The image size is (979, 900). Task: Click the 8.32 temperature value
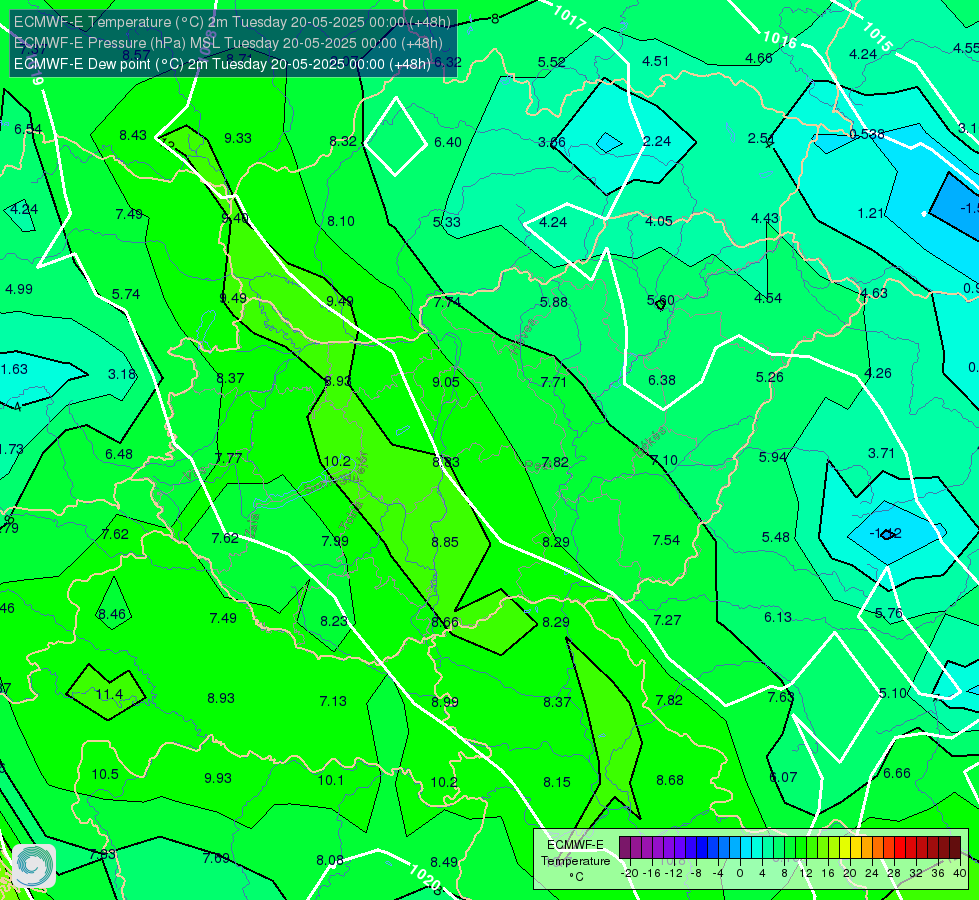coord(343,141)
